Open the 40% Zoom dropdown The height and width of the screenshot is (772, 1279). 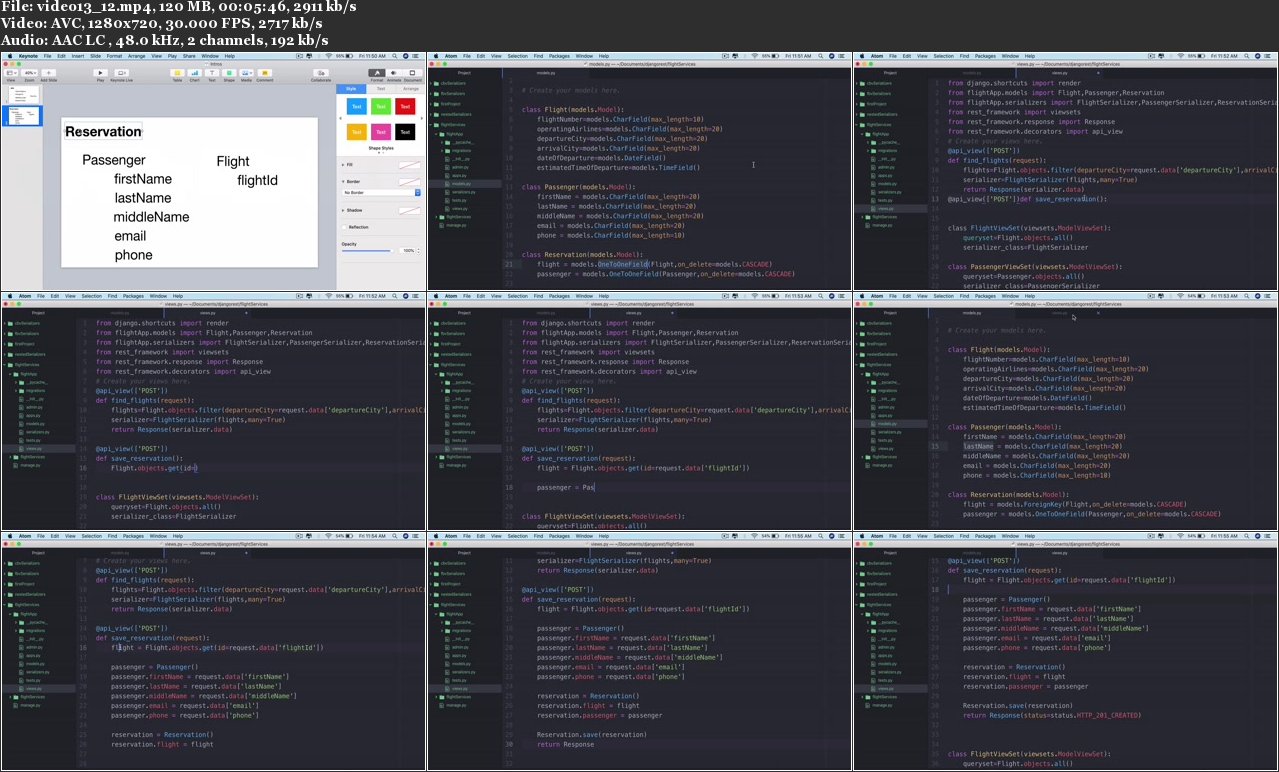pyautogui.click(x=31, y=73)
